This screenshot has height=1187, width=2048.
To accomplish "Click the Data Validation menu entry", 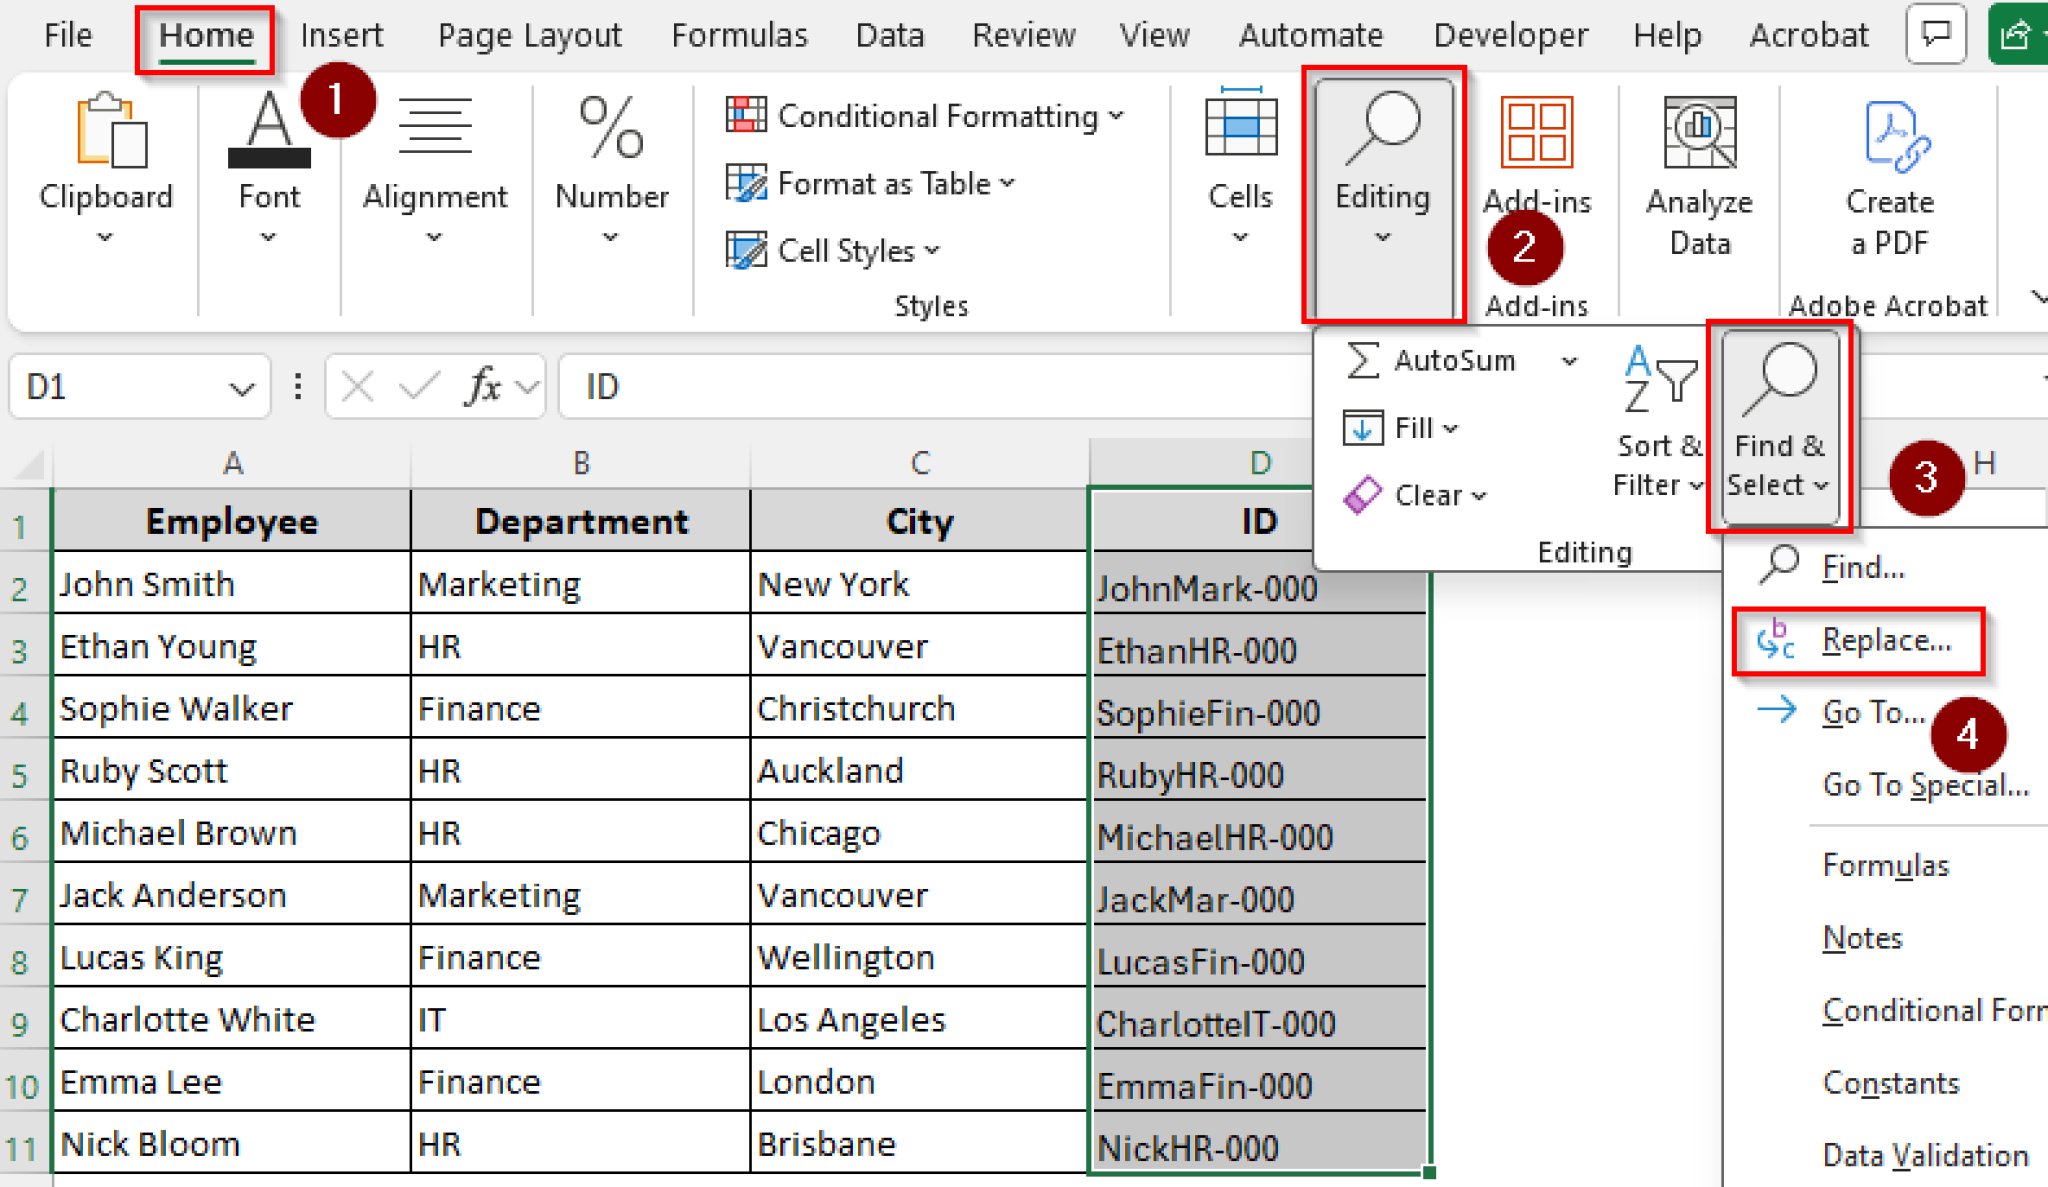I will point(1924,1154).
